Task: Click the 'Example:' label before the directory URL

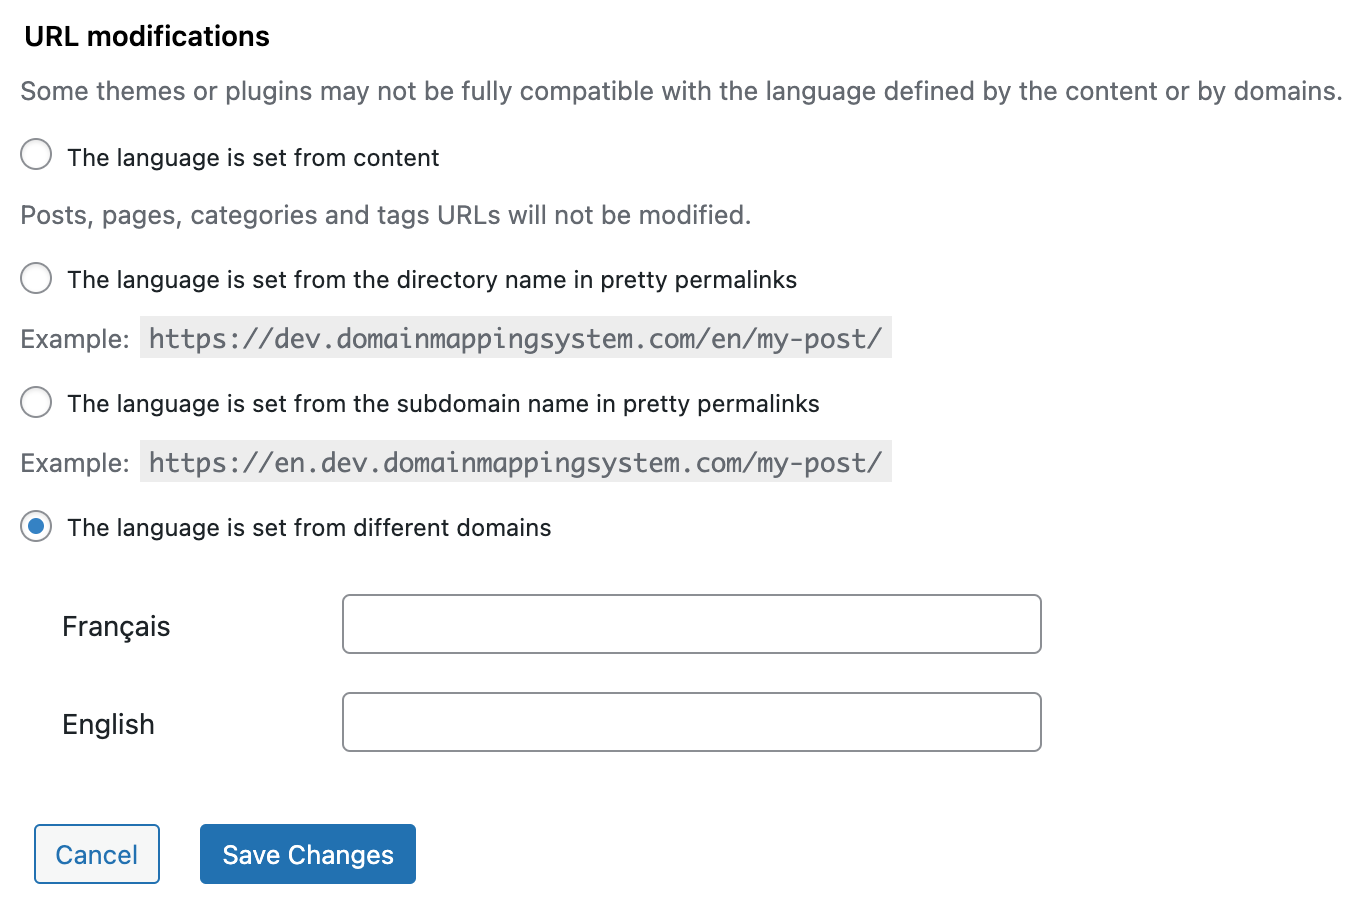Action: click(x=75, y=340)
